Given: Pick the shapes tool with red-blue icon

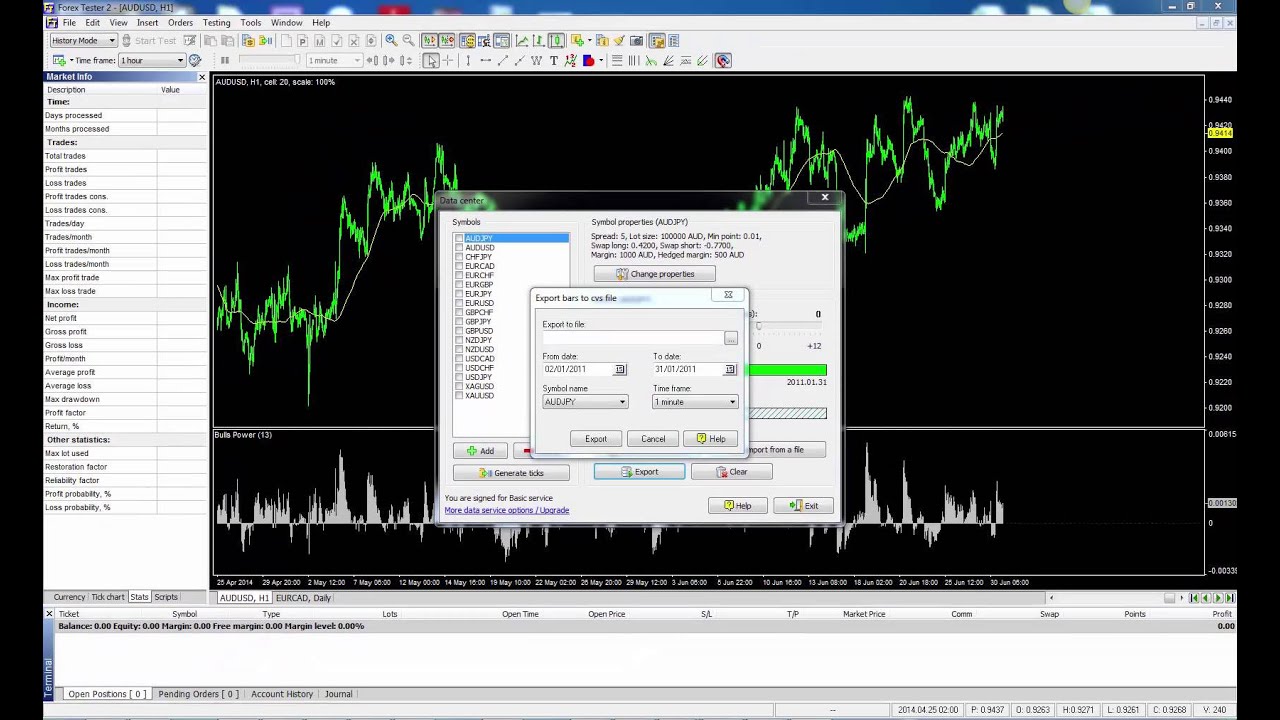Looking at the screenshot, I should (588, 61).
